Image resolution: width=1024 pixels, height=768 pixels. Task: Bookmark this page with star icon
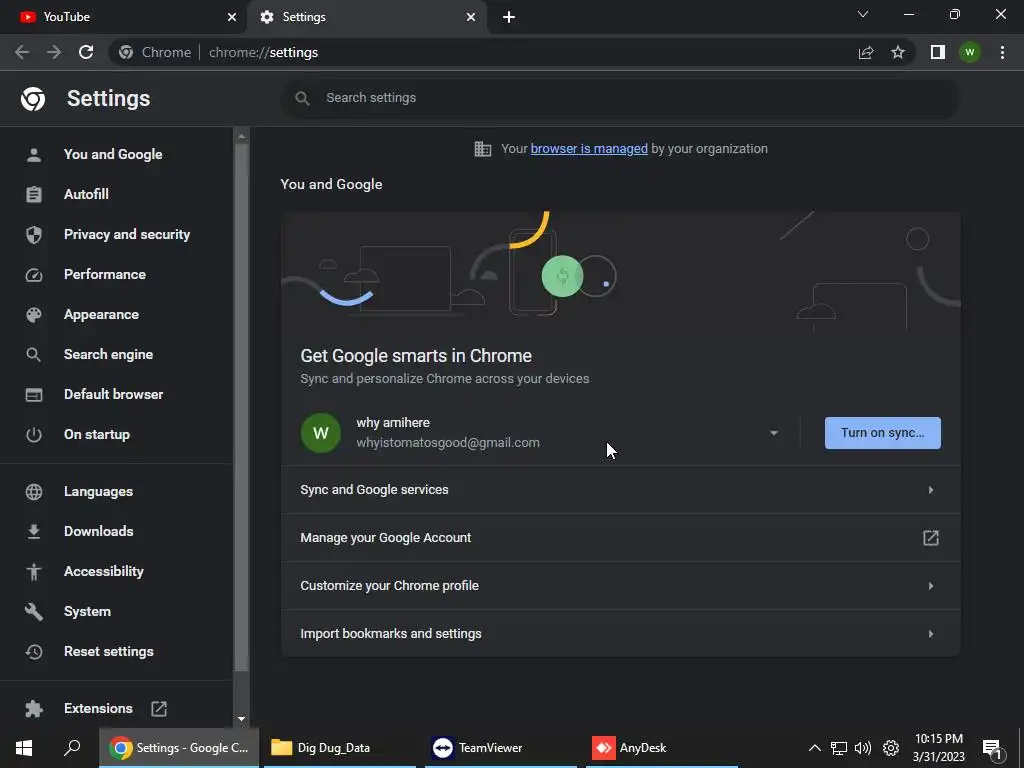(898, 52)
